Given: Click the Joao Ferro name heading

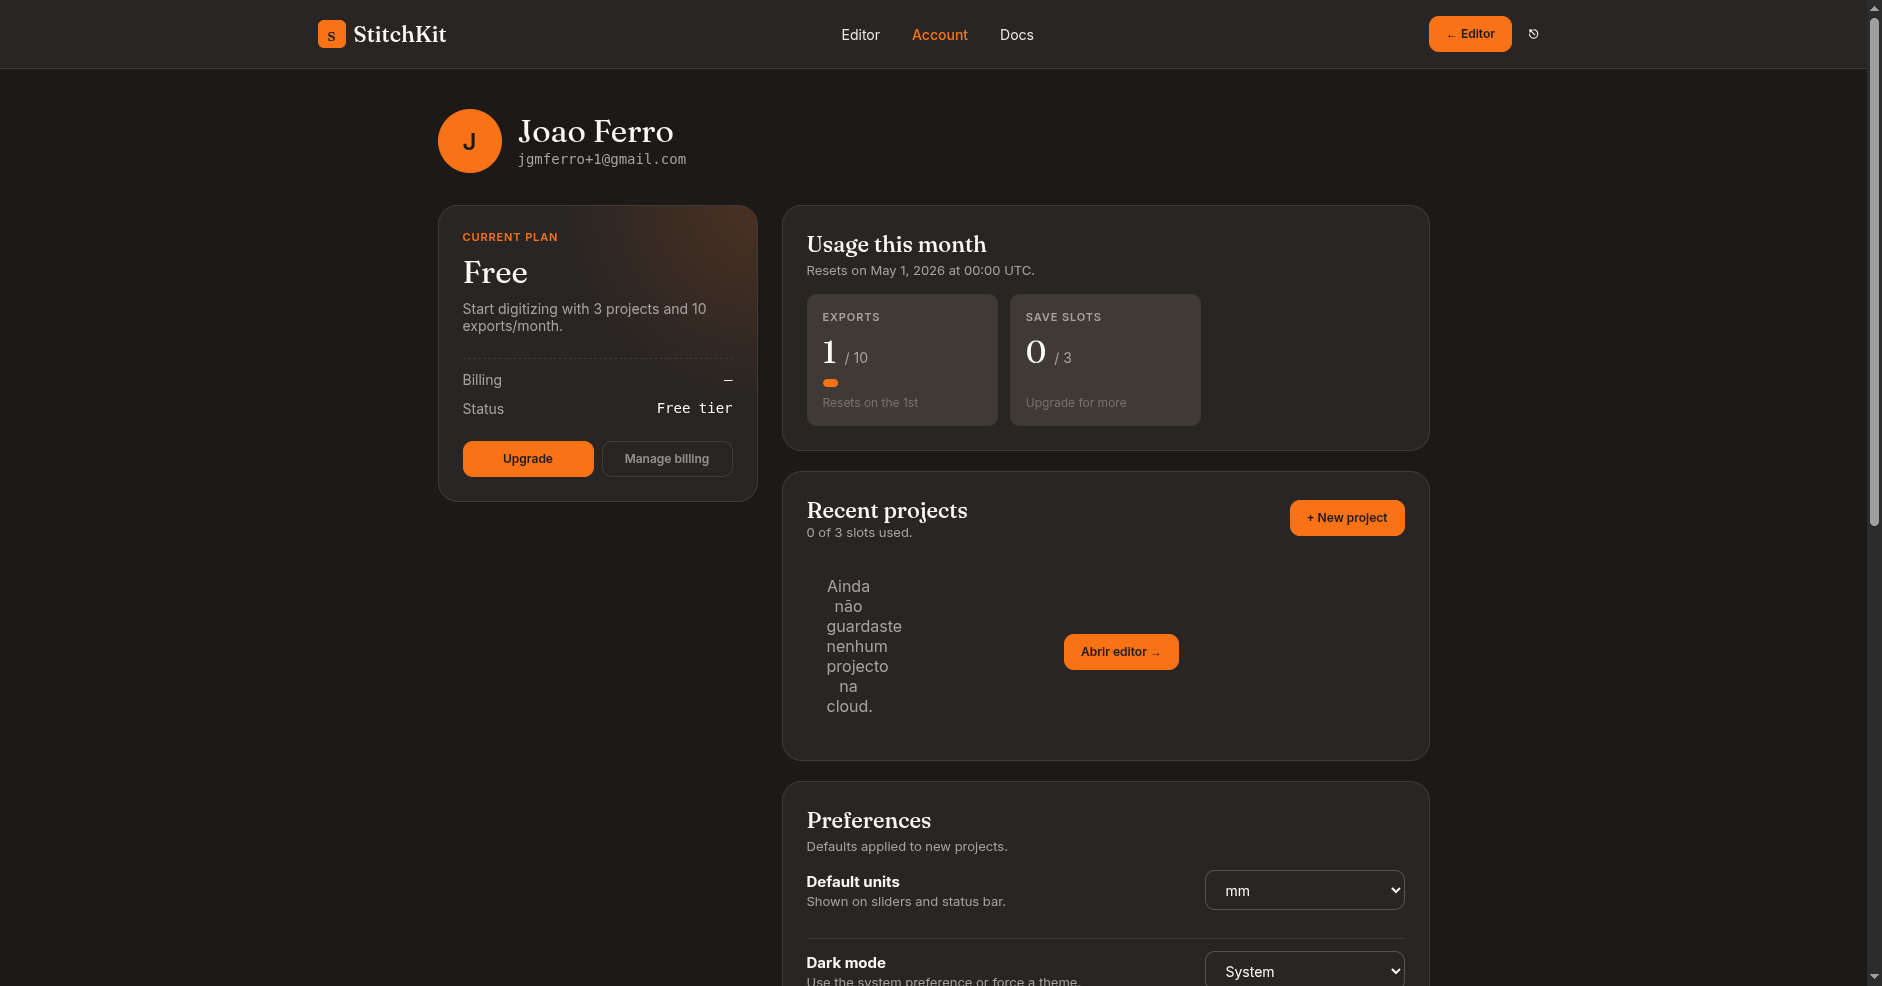Looking at the screenshot, I should coord(596,131).
